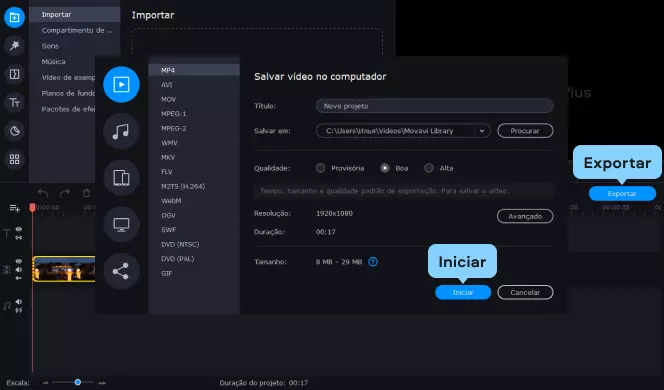Open the Titles tool icon
The width and height of the screenshot is (664, 390).
14,102
